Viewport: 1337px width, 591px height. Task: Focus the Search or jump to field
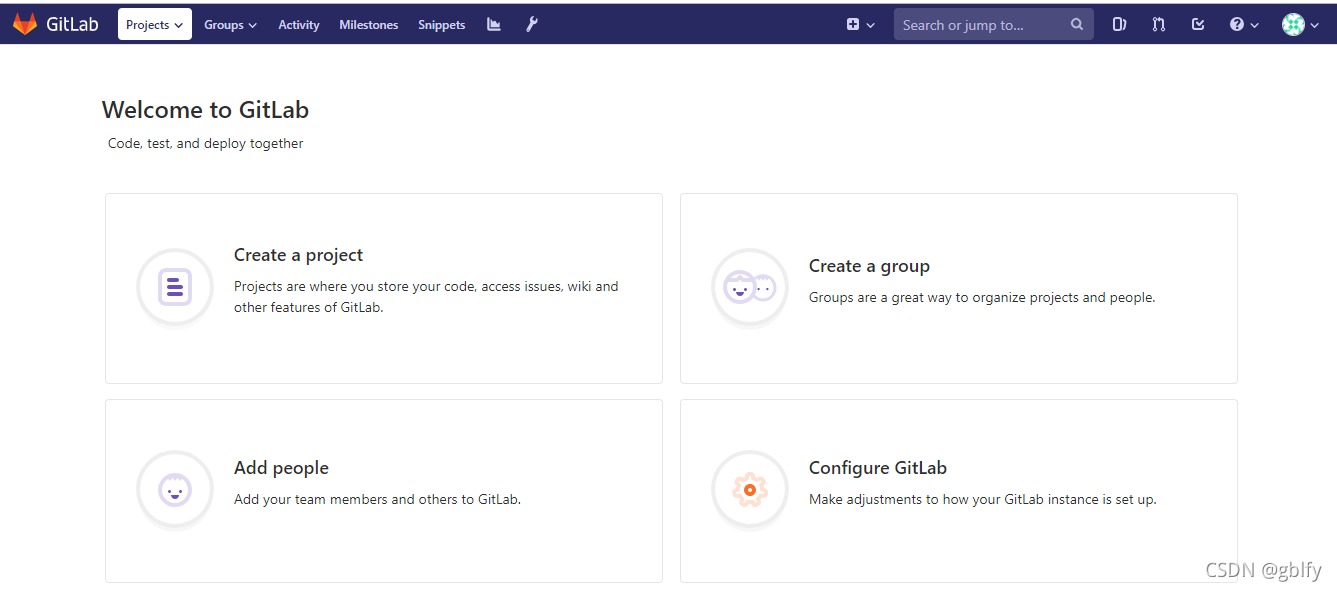(x=993, y=25)
